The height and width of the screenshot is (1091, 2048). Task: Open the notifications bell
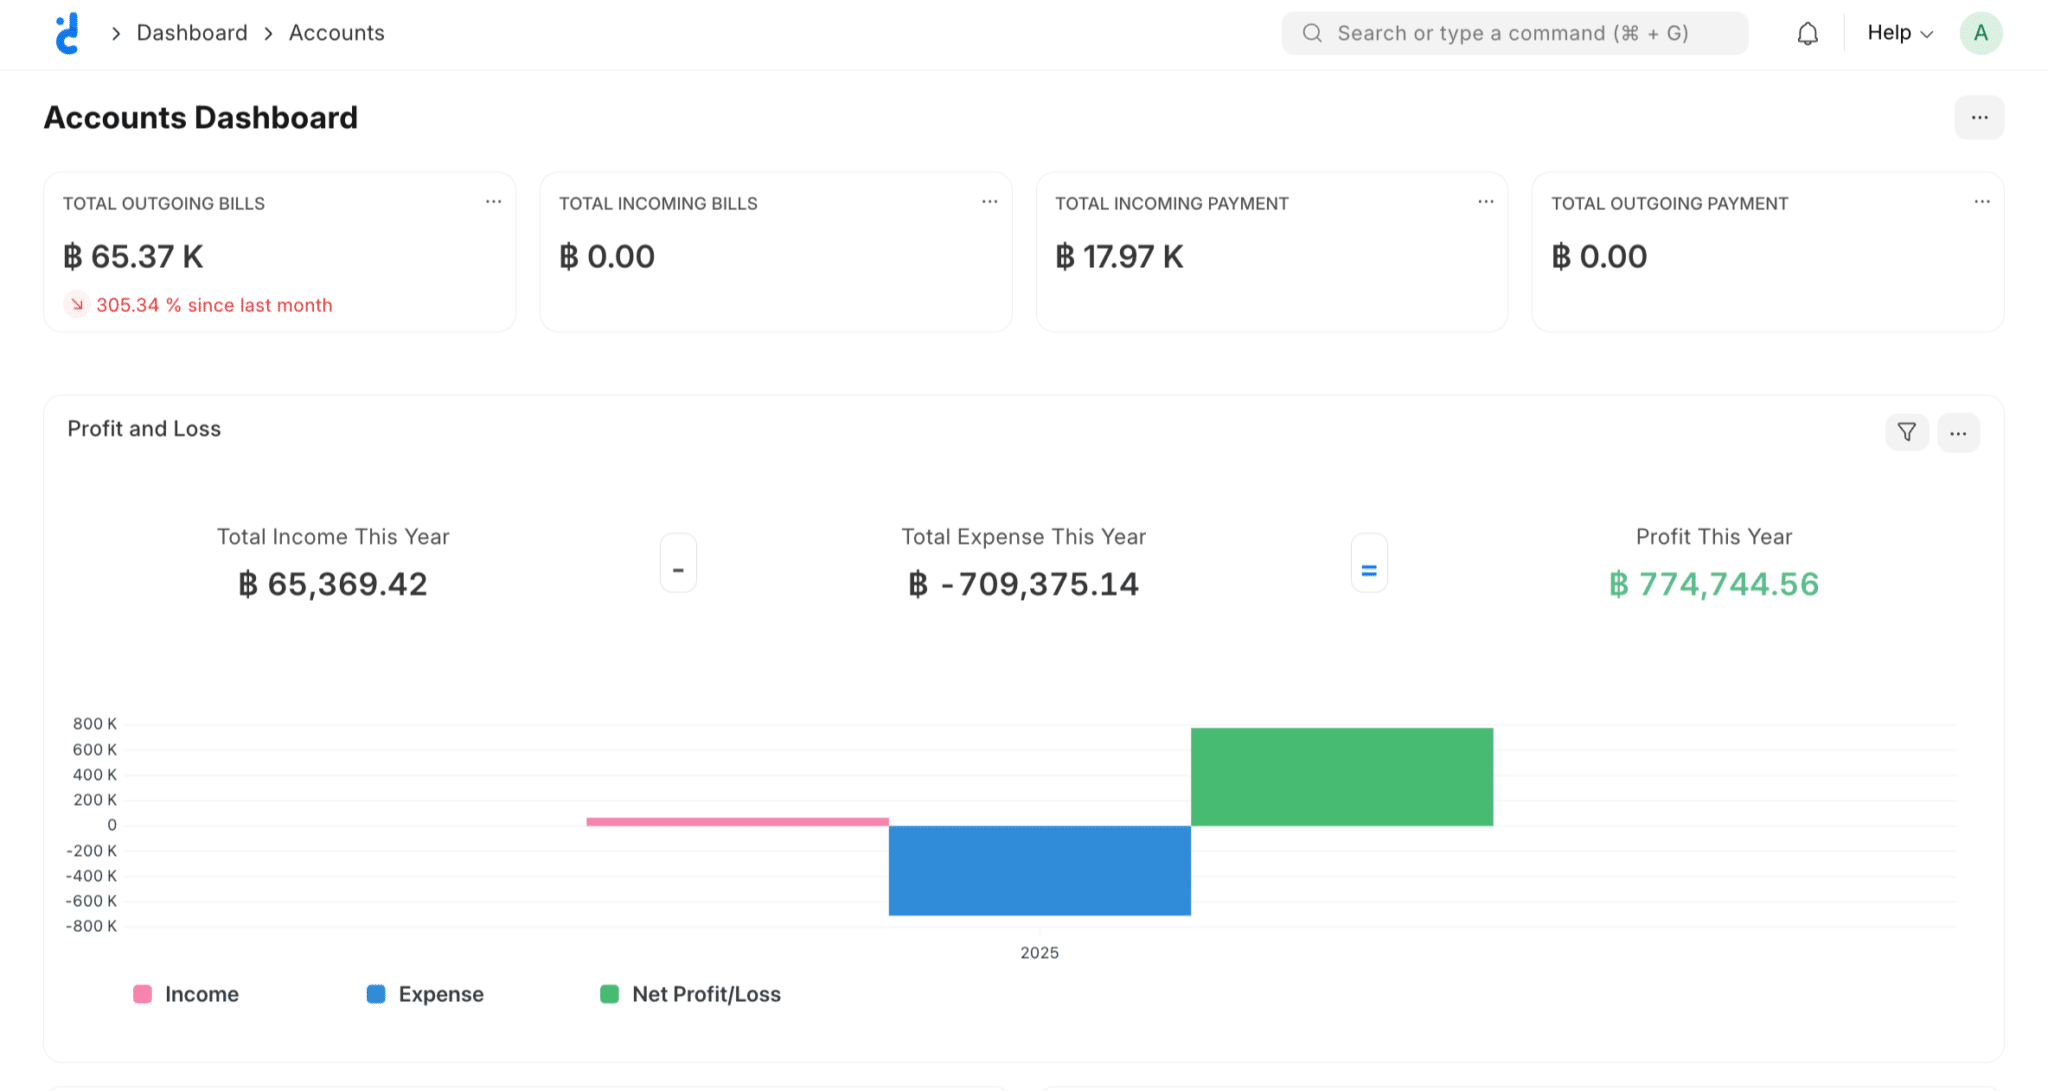click(1807, 34)
